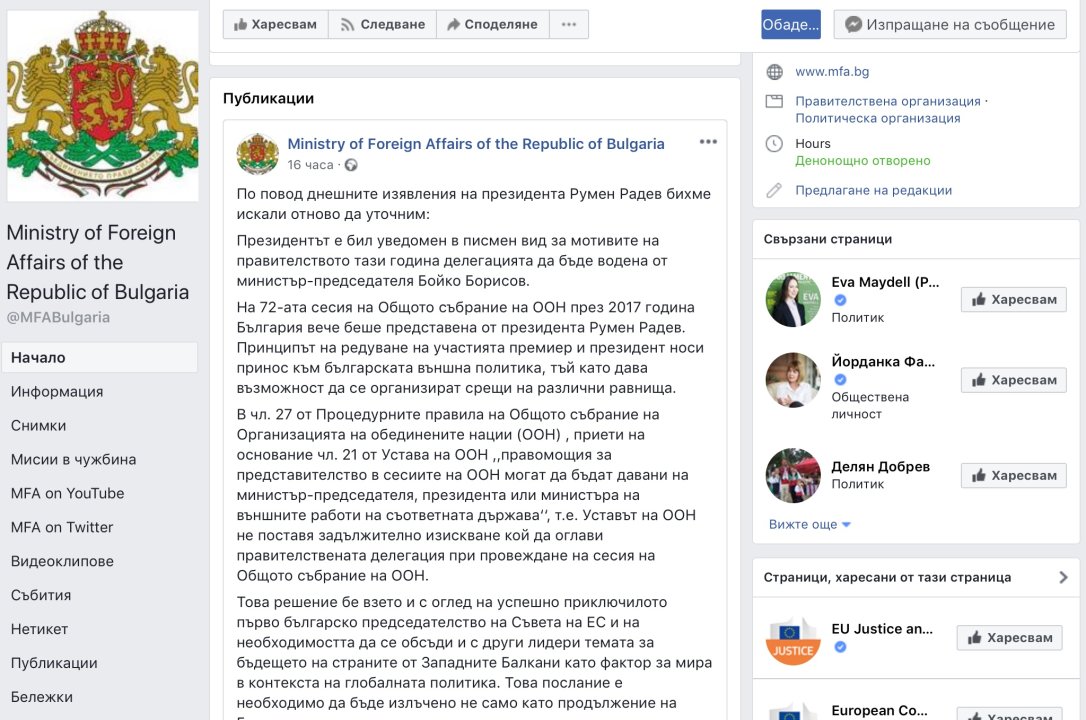Click Правителствена организация category link
The height and width of the screenshot is (720, 1086).
click(888, 101)
